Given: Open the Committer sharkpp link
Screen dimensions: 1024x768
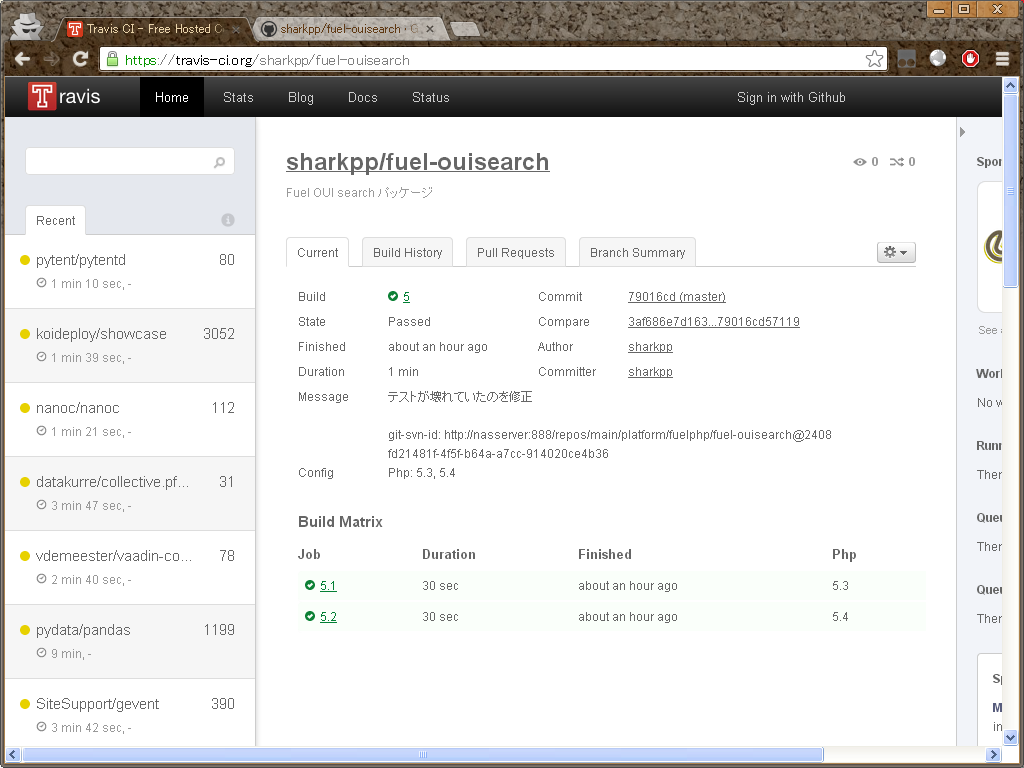Looking at the screenshot, I should click(x=650, y=372).
